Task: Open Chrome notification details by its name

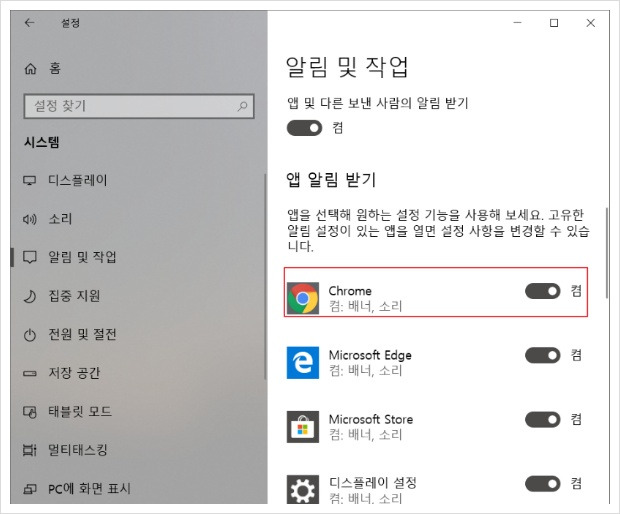Action: pyautogui.click(x=350, y=291)
